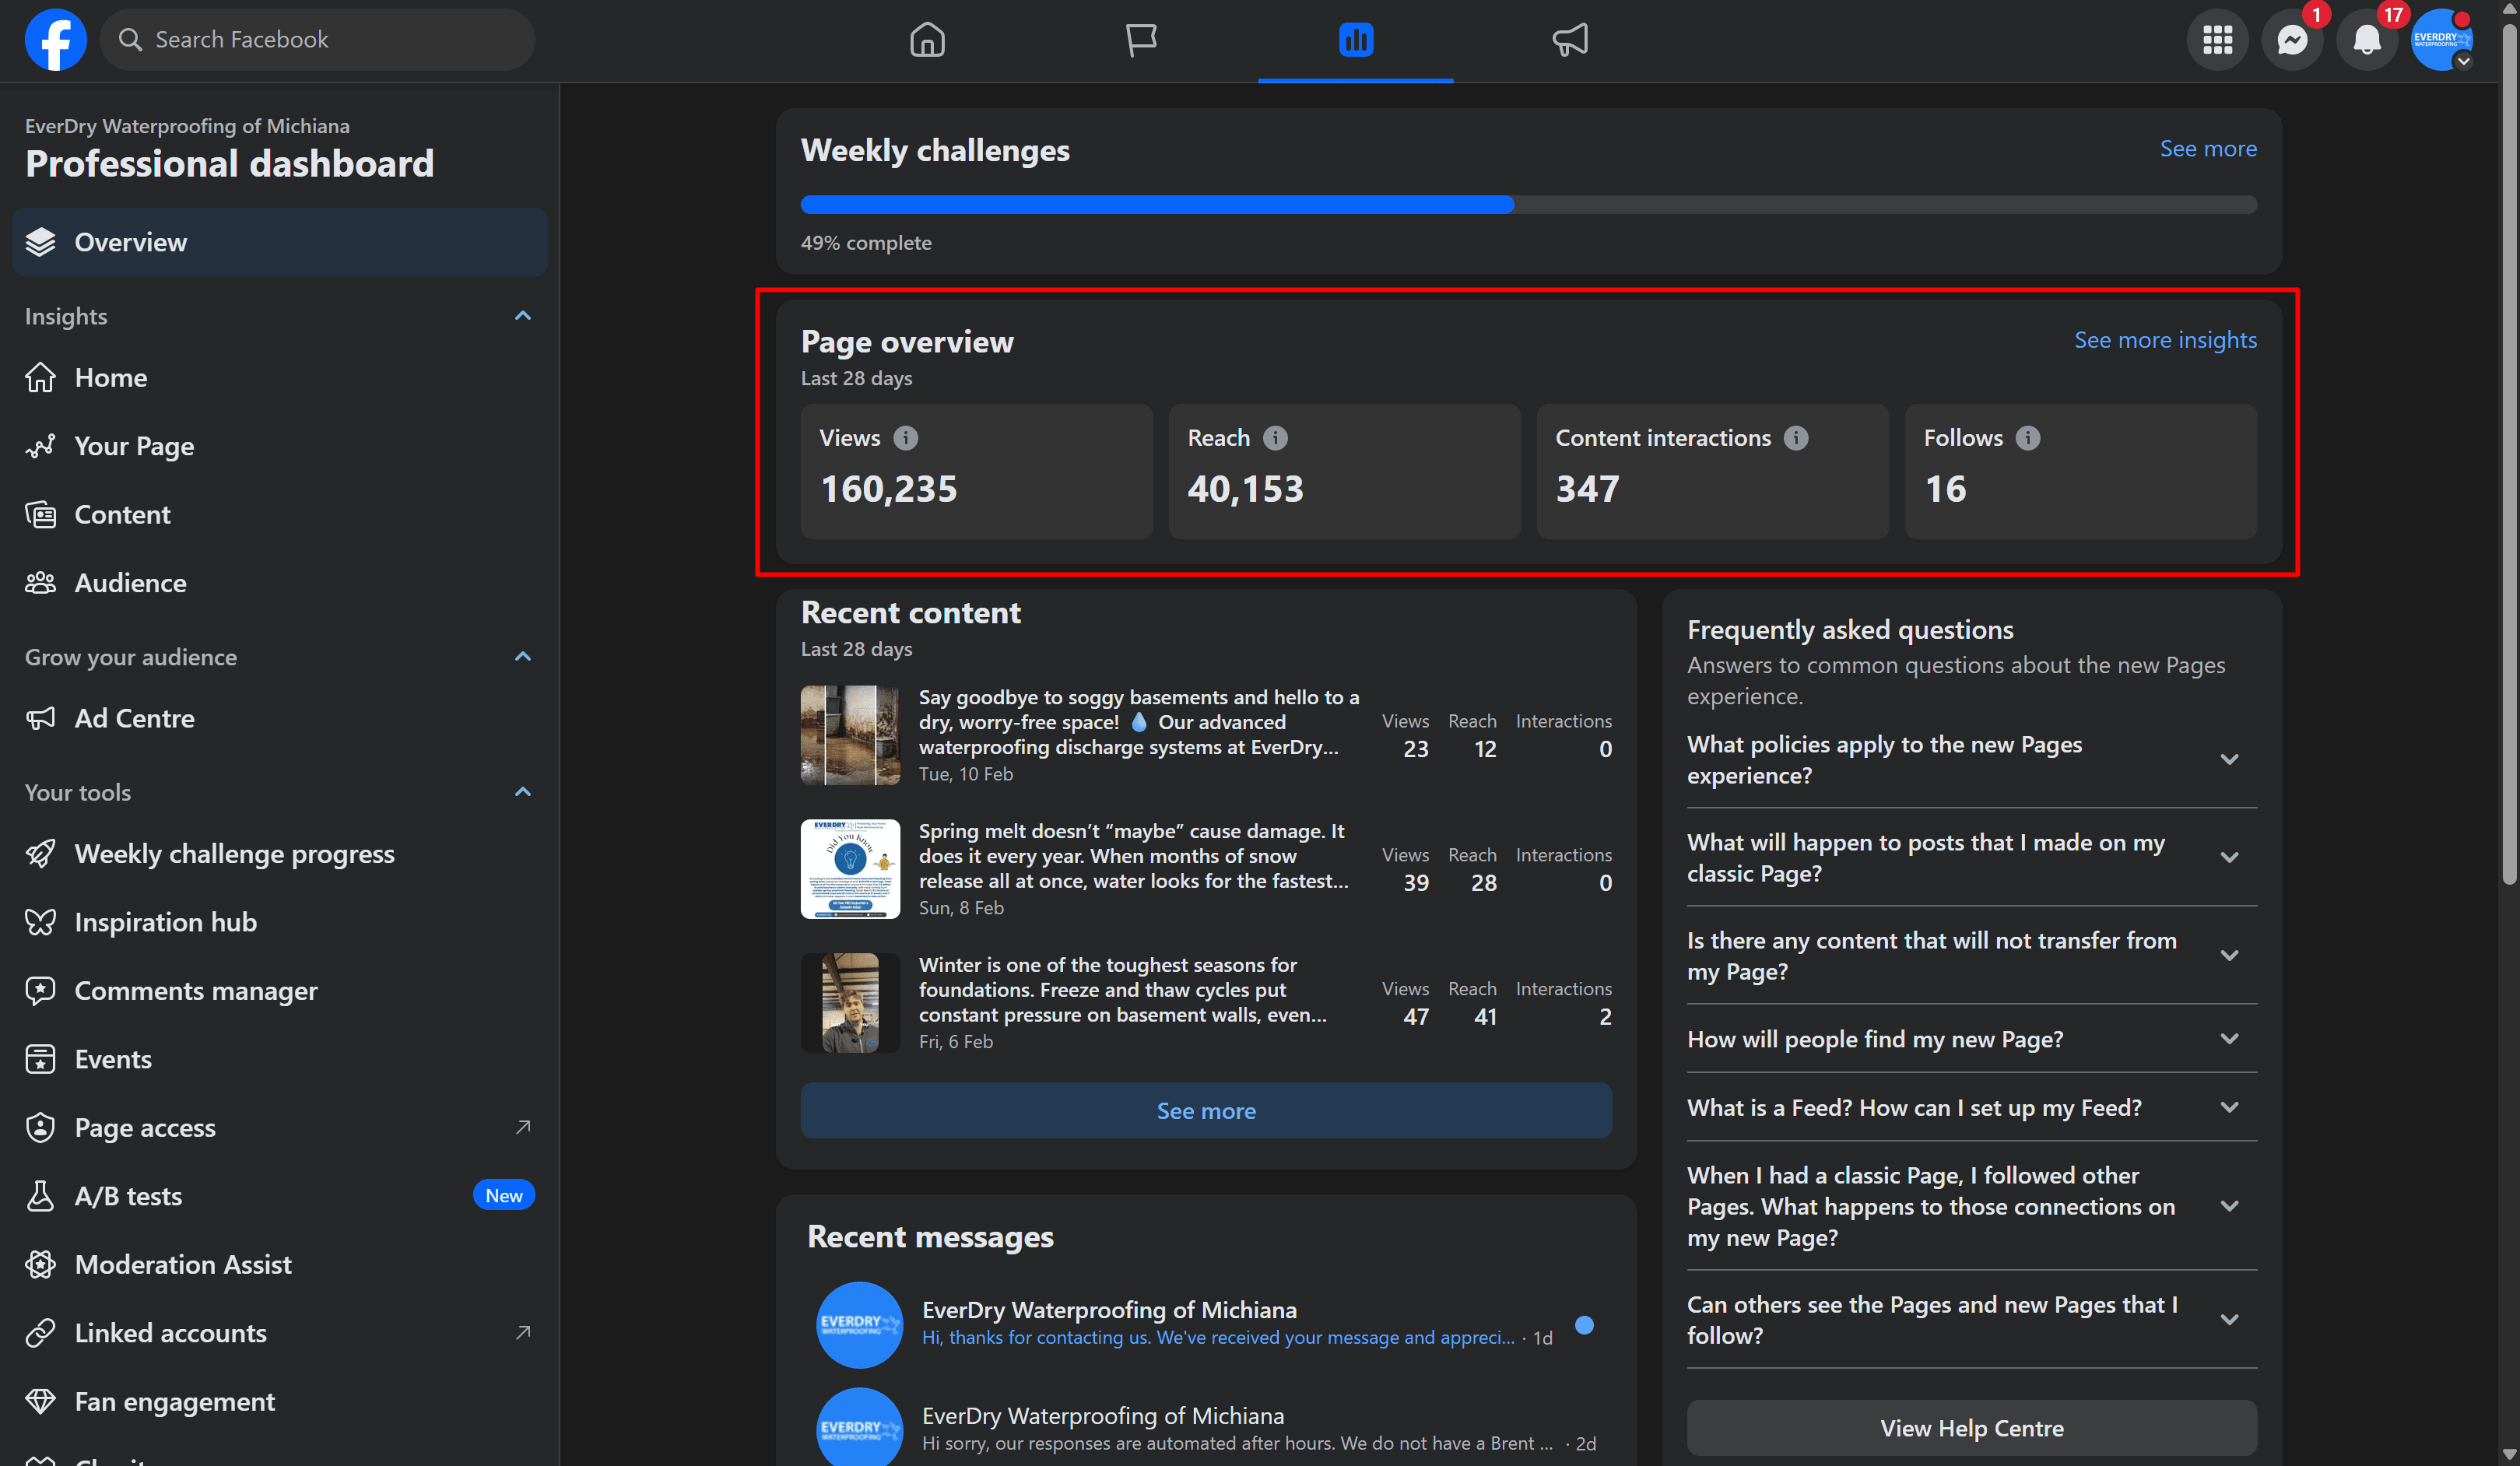Viewport: 2520px width, 1466px height.
Task: Open the EverDry profile account menu
Action: tap(2441, 40)
